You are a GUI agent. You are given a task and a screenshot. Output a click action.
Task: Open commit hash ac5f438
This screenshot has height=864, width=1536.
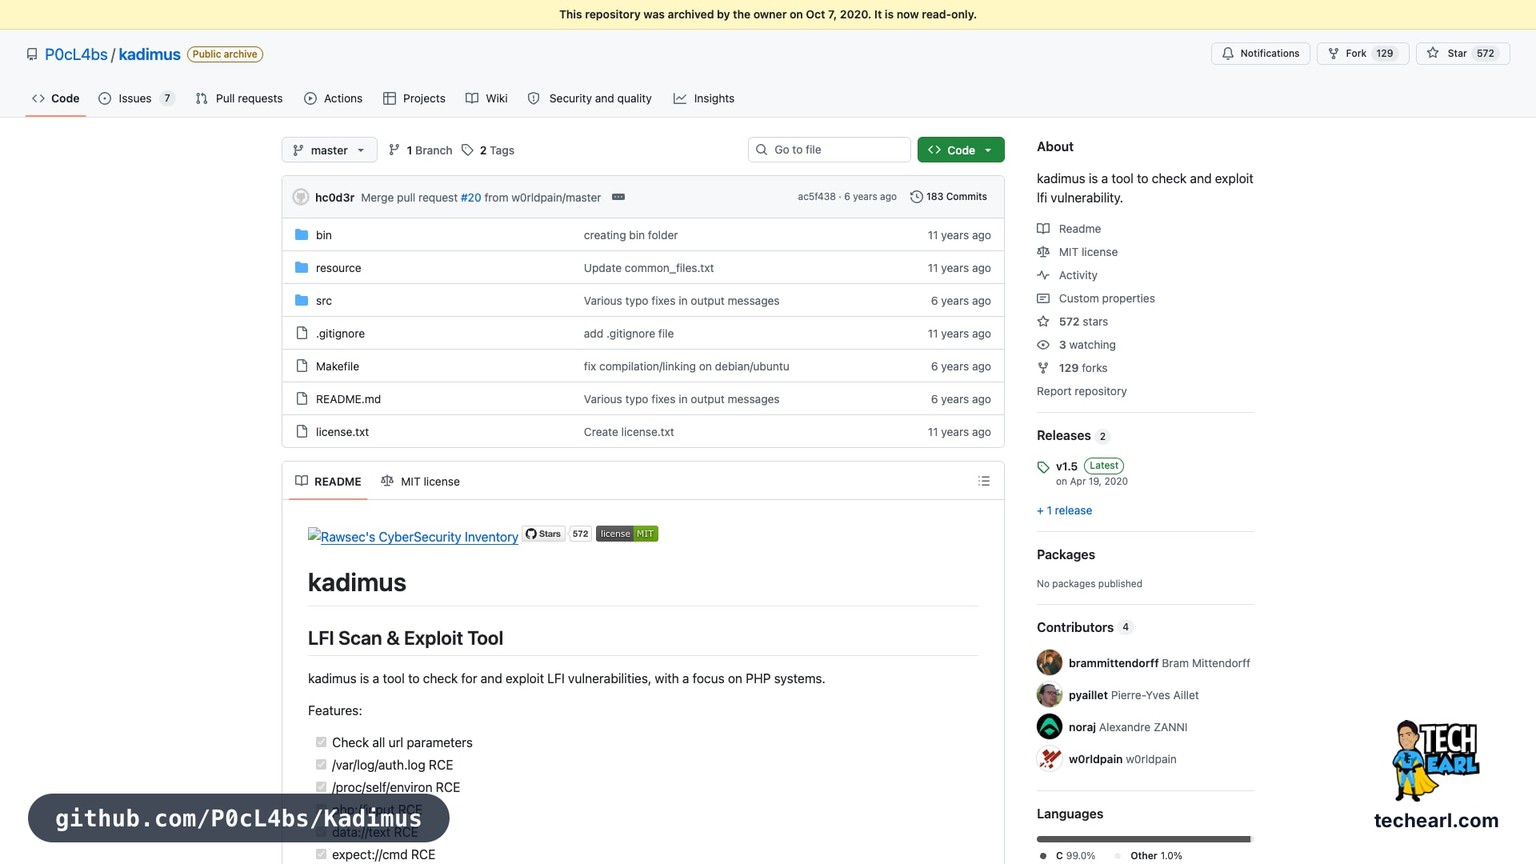click(816, 197)
